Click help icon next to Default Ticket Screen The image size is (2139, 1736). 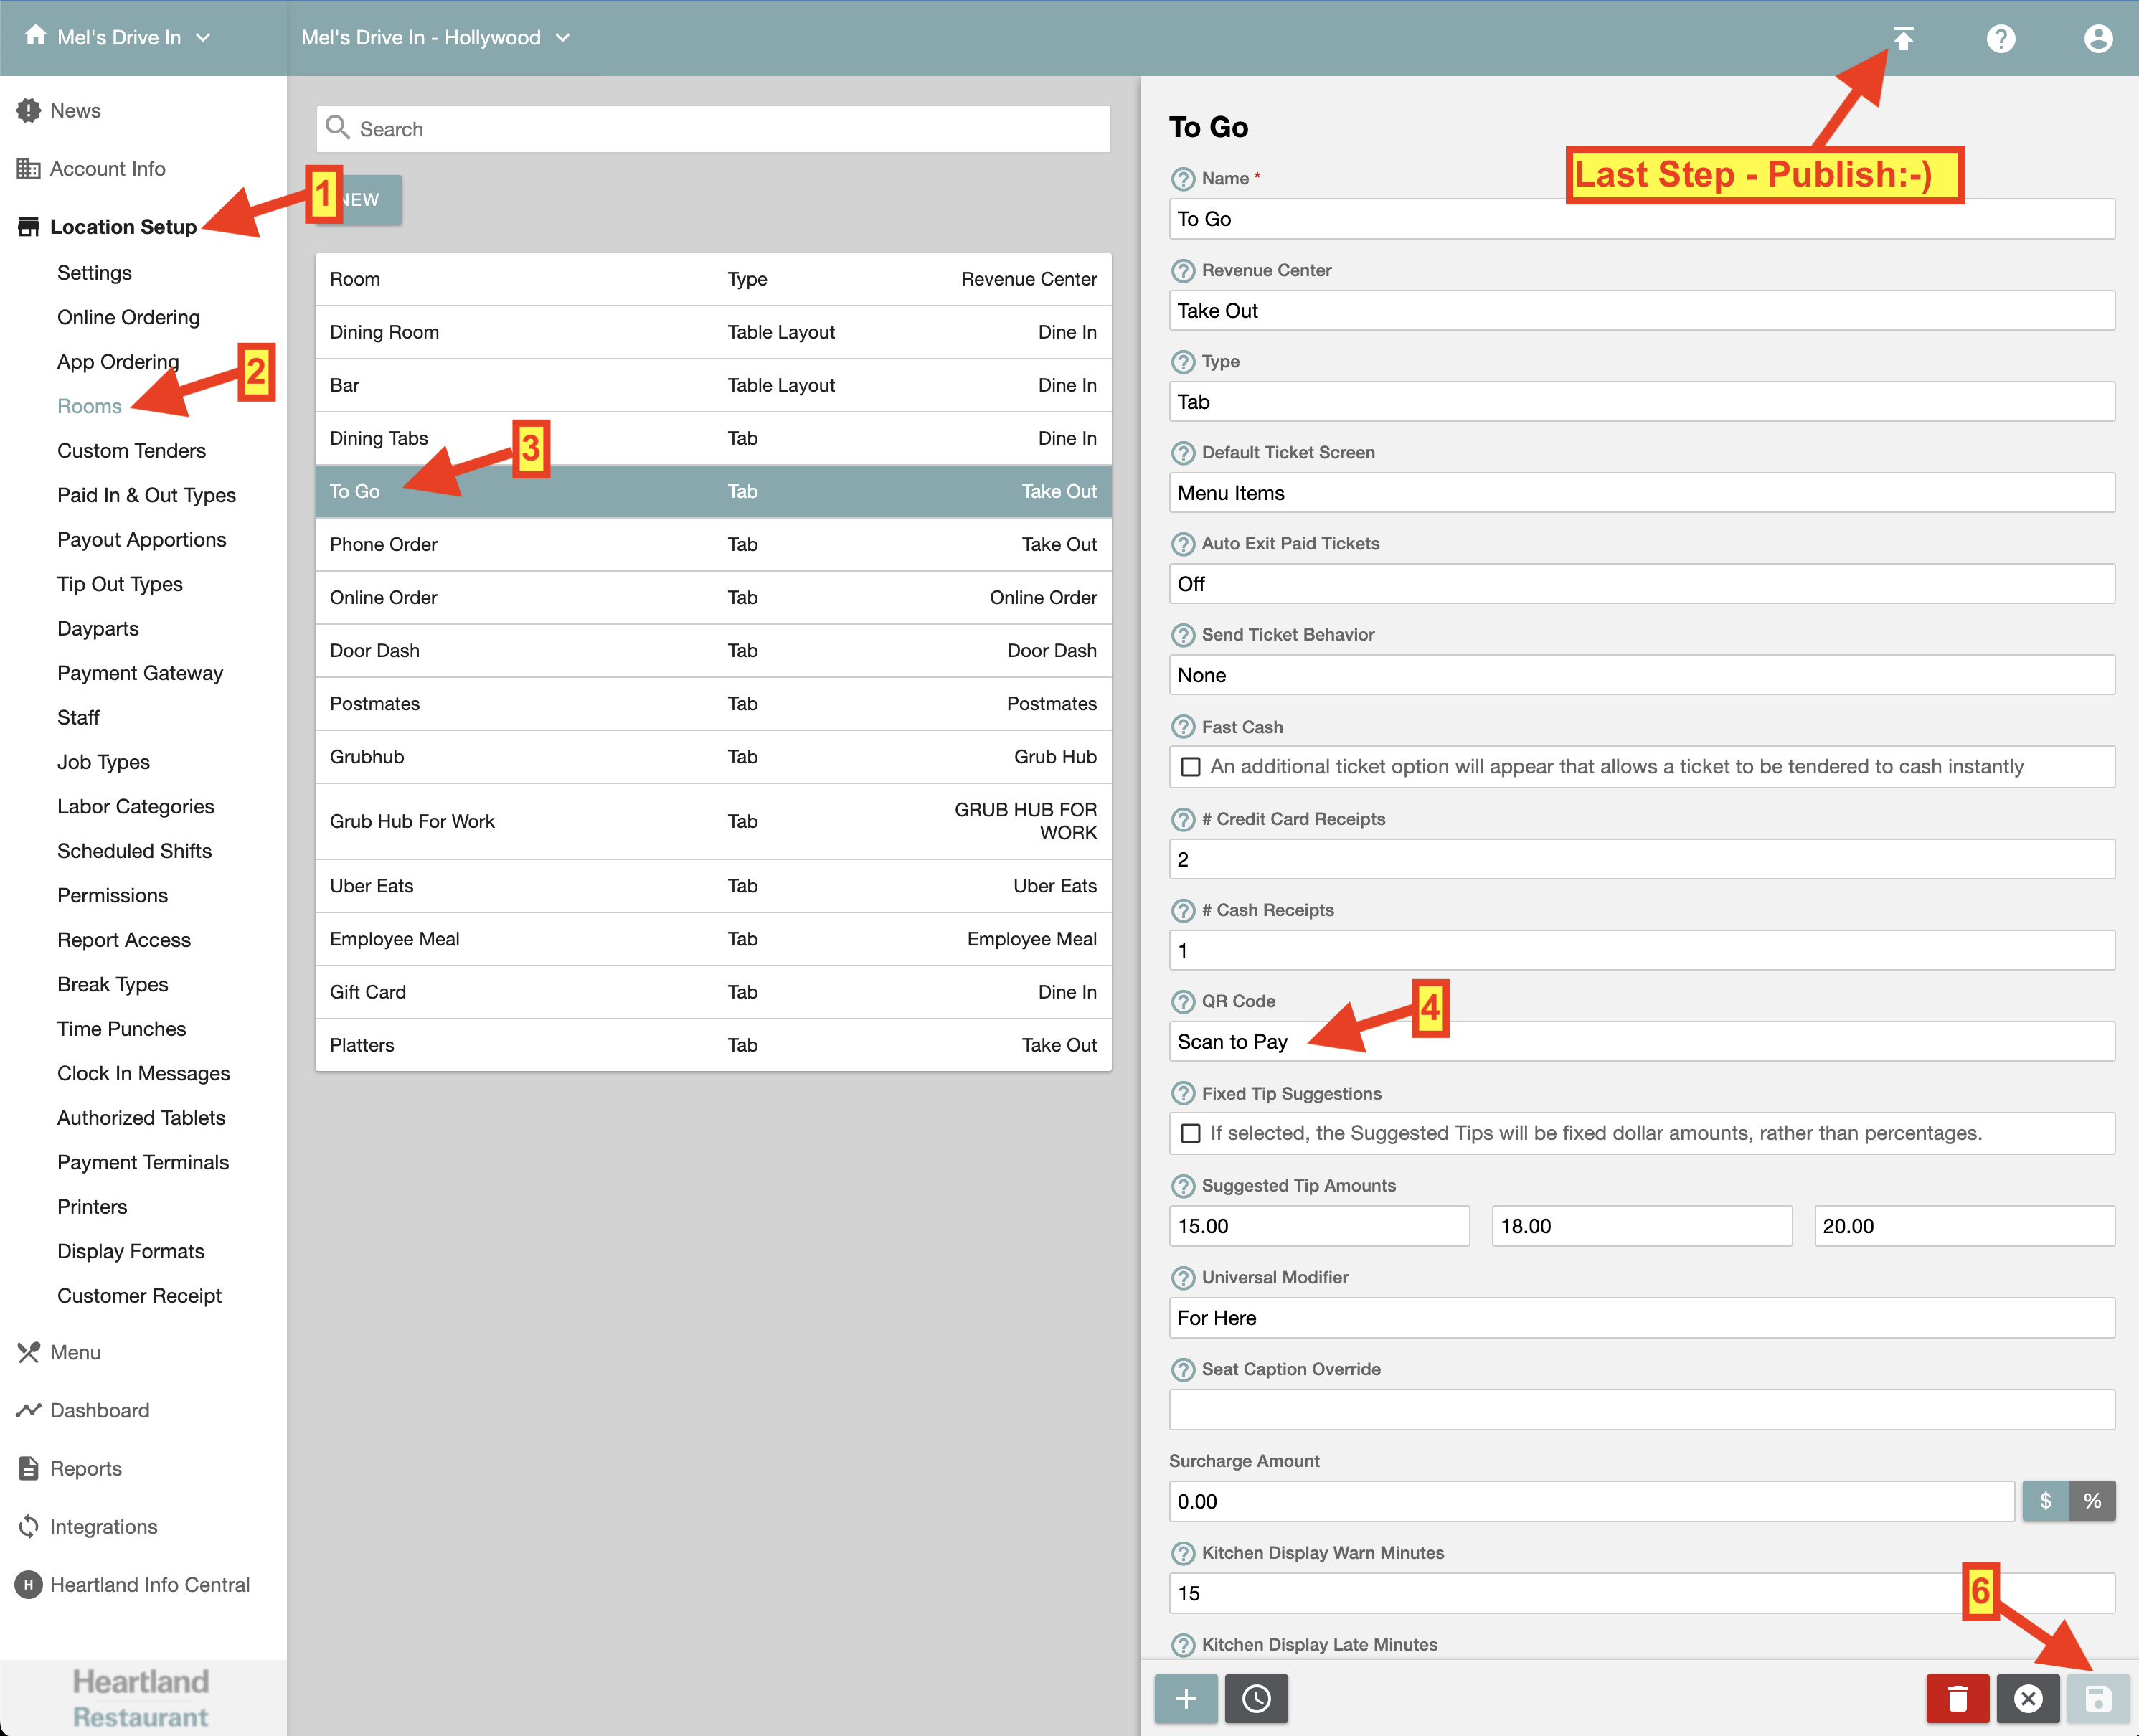click(x=1183, y=453)
